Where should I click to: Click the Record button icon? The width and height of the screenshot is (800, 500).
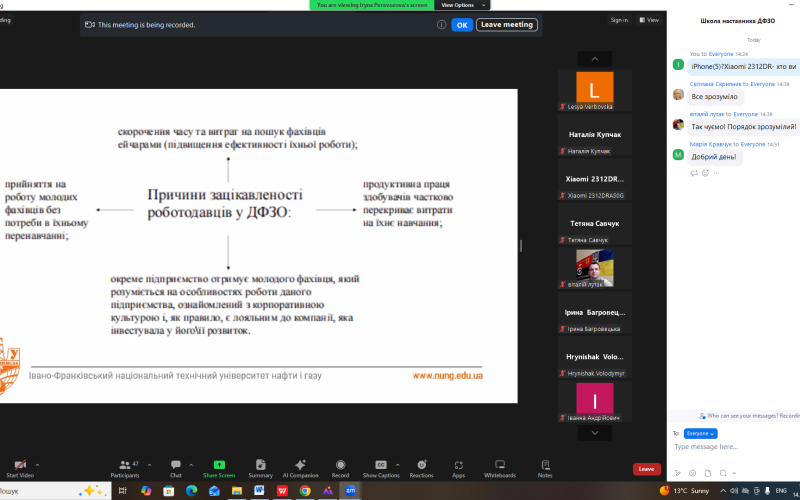[340, 464]
